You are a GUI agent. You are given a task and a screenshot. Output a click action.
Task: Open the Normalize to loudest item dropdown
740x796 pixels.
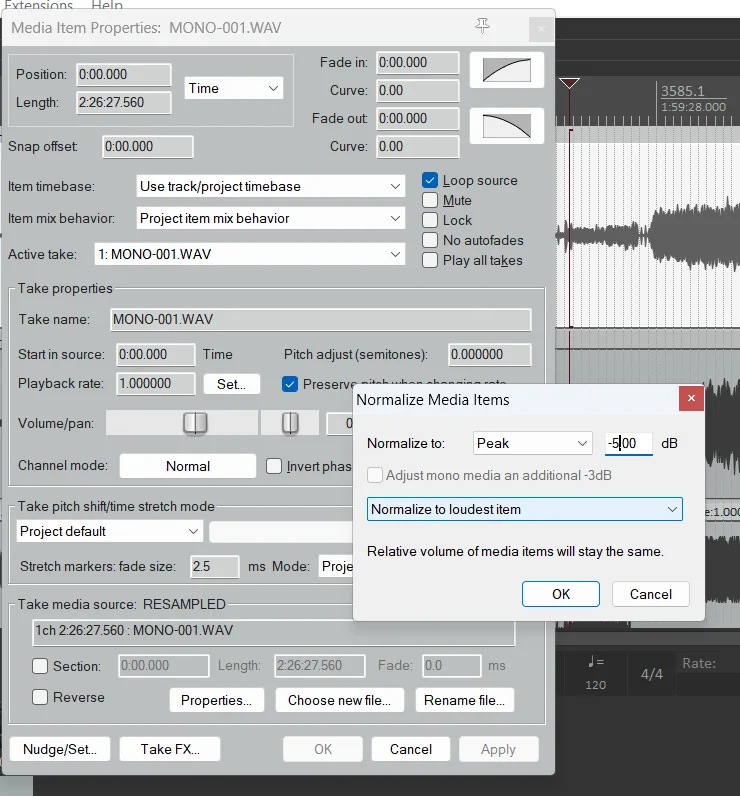pos(524,509)
